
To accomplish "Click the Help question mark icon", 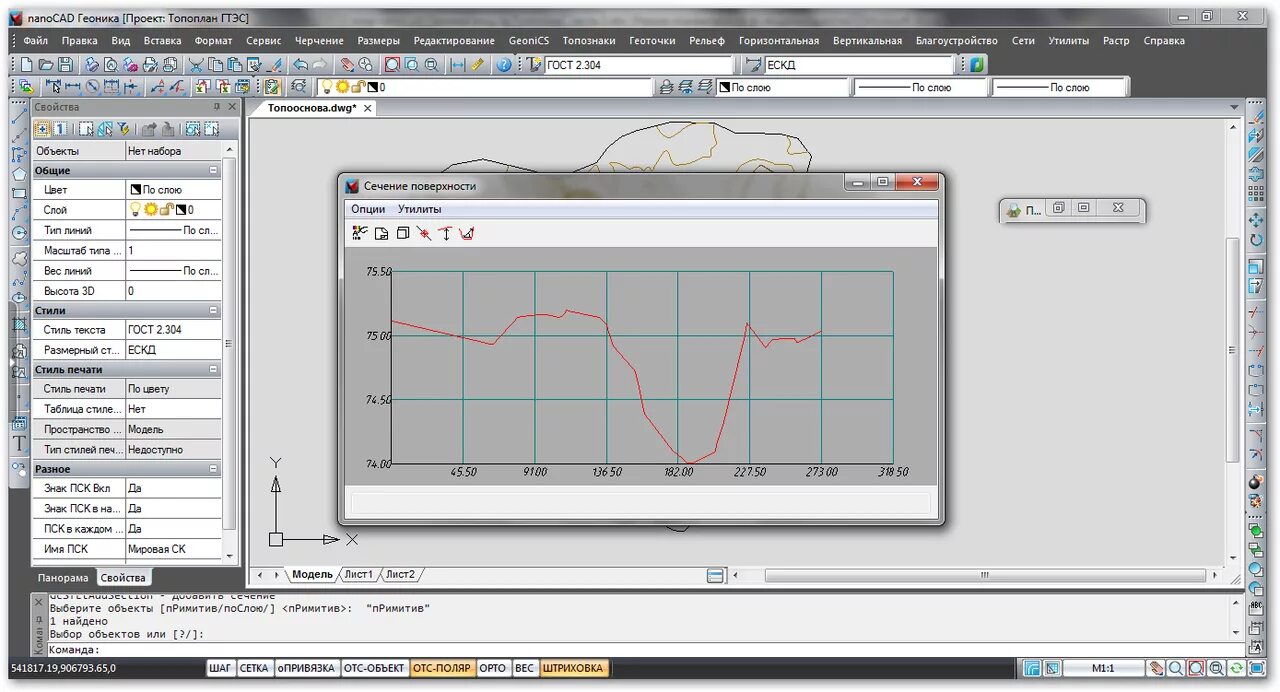I will [504, 65].
